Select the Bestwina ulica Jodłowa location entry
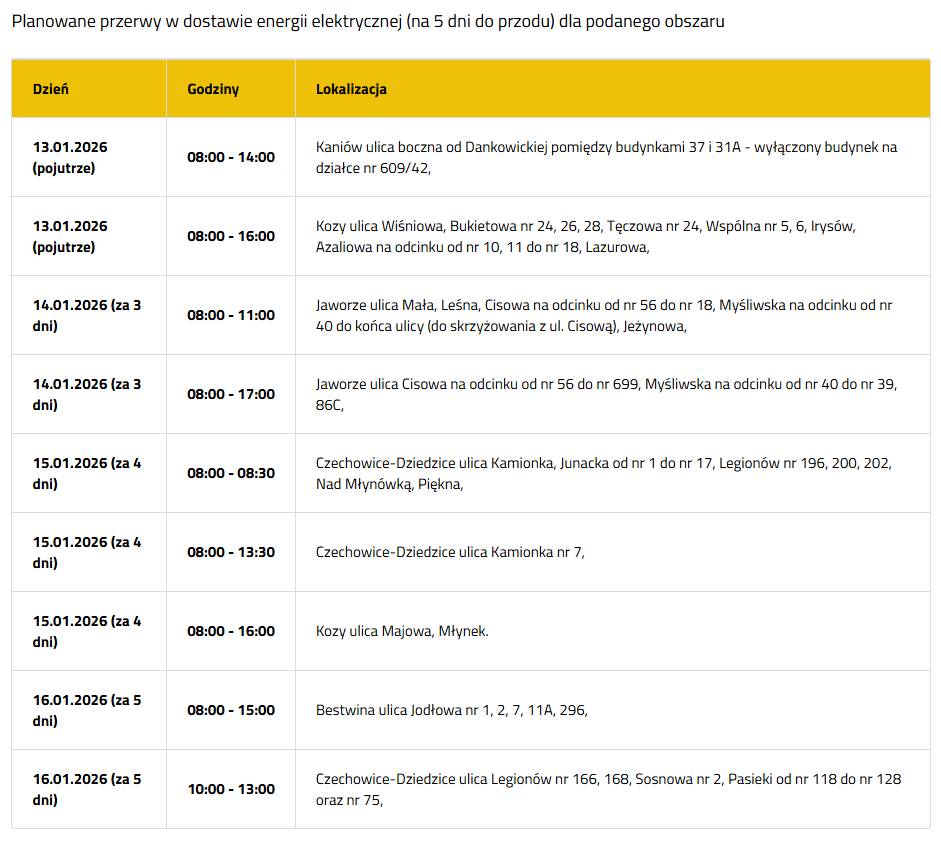The image size is (941, 841). [x=451, y=711]
